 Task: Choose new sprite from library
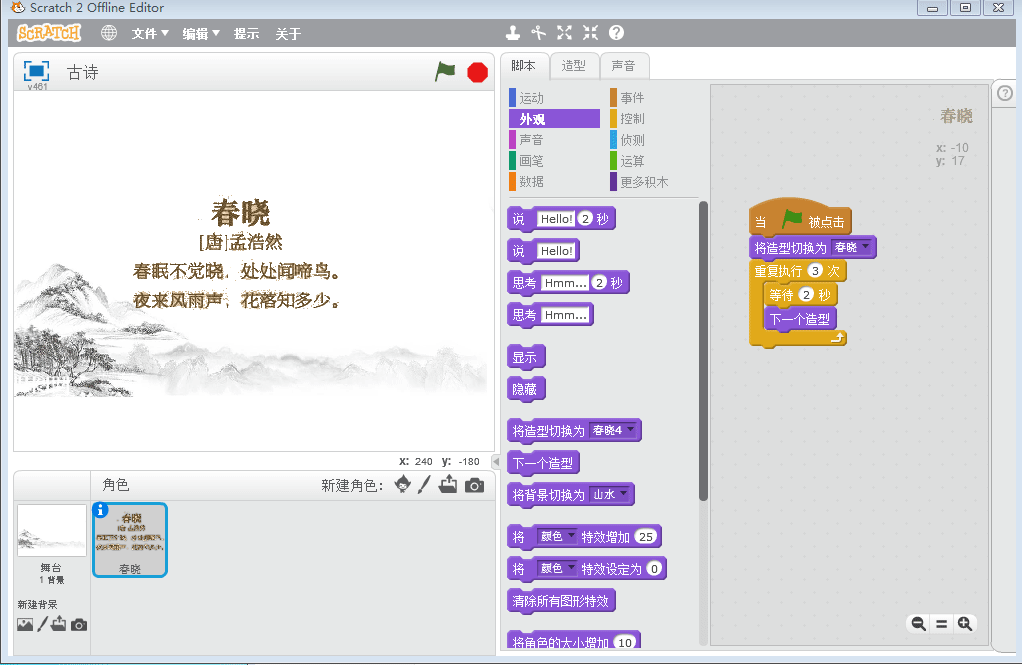[x=403, y=484]
